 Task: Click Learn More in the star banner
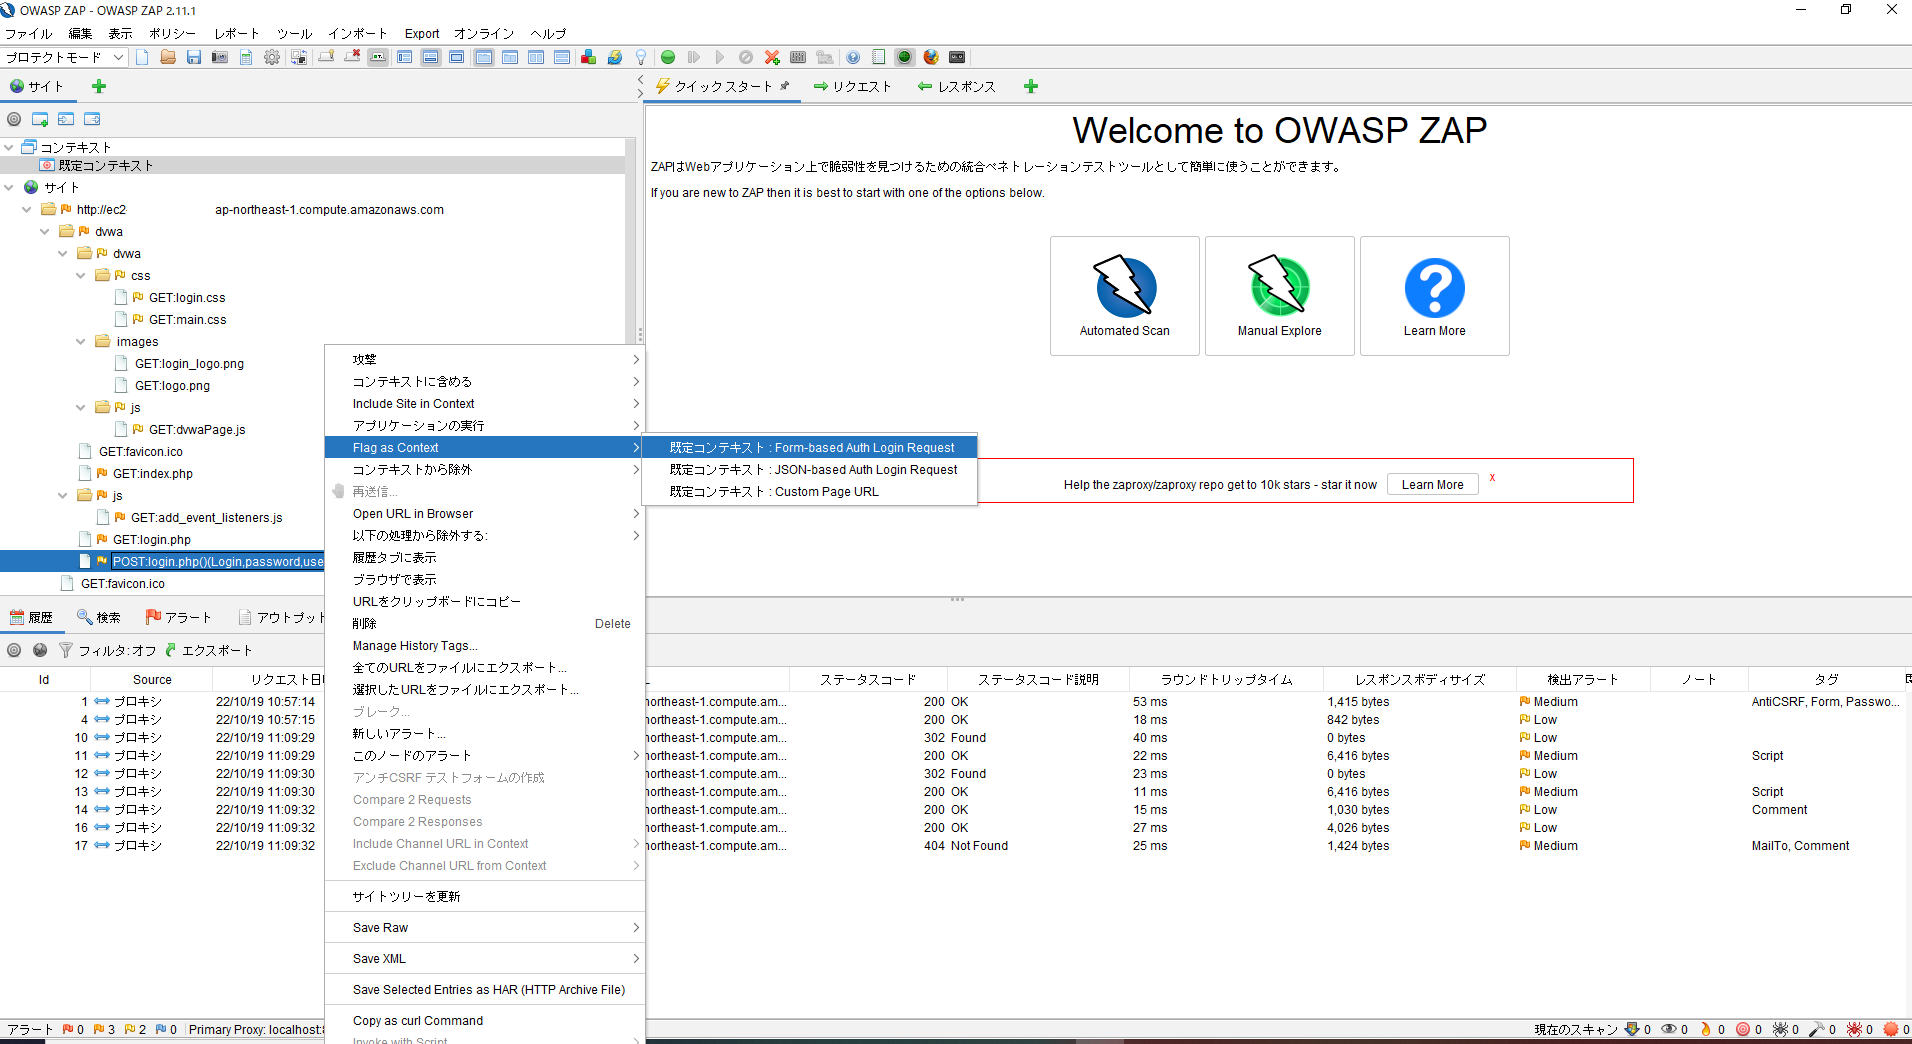(x=1432, y=484)
